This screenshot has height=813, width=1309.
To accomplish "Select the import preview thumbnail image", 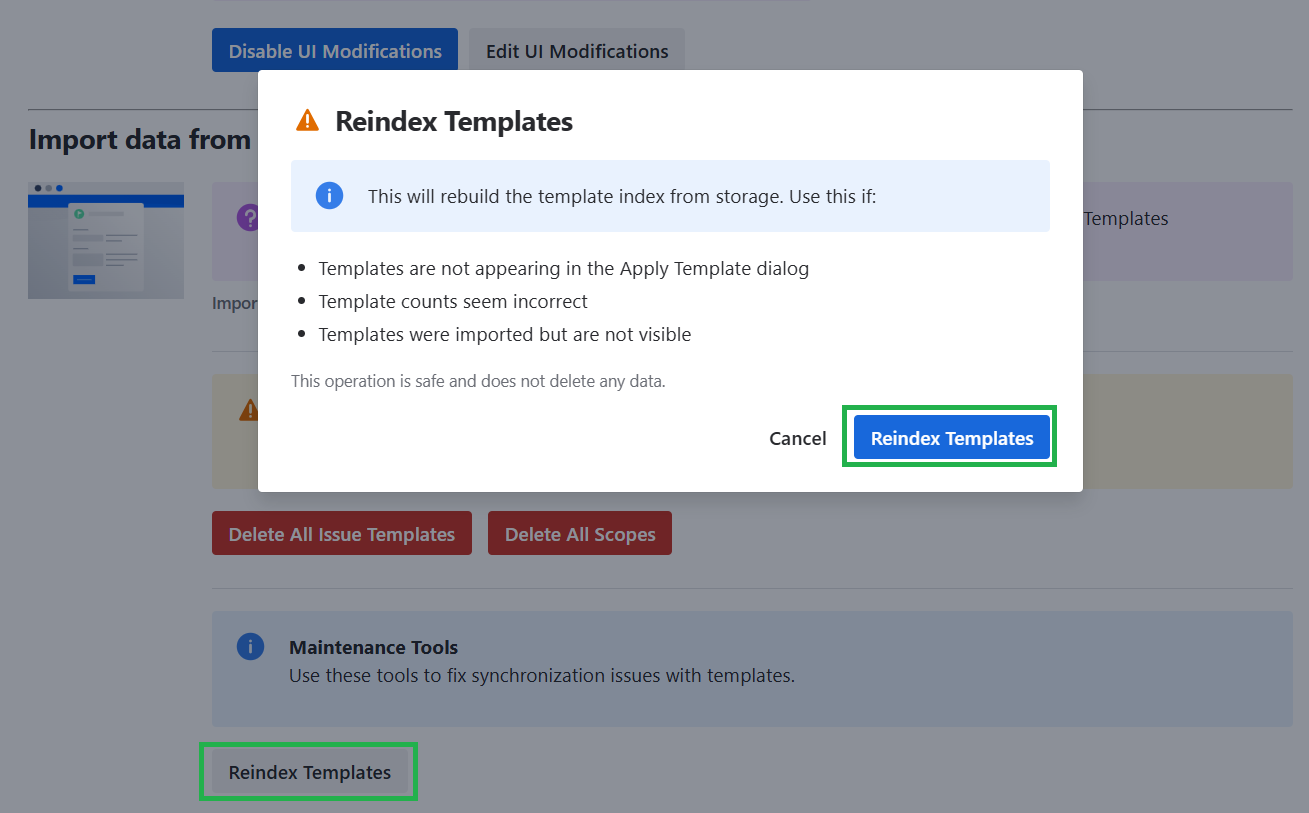I will point(106,240).
